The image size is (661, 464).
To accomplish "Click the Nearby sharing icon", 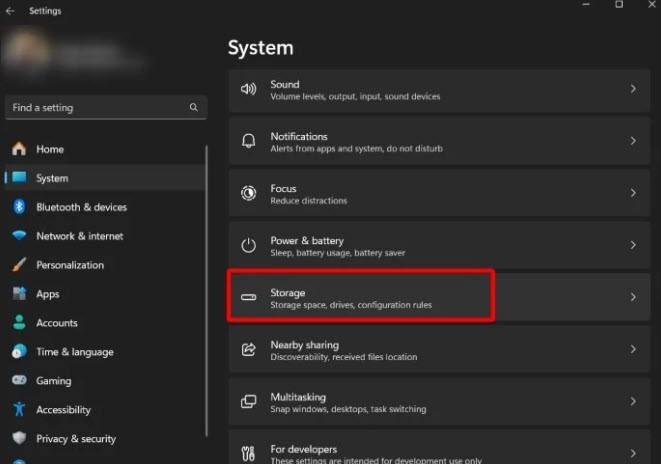I will point(248,349).
